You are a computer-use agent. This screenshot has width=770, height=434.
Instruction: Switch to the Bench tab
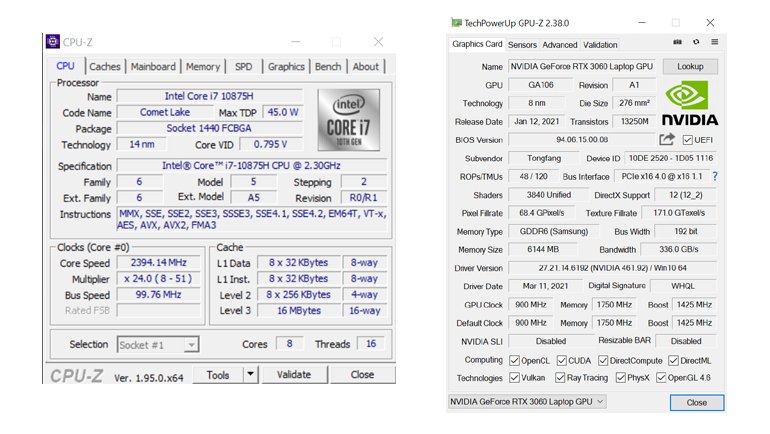(x=328, y=67)
